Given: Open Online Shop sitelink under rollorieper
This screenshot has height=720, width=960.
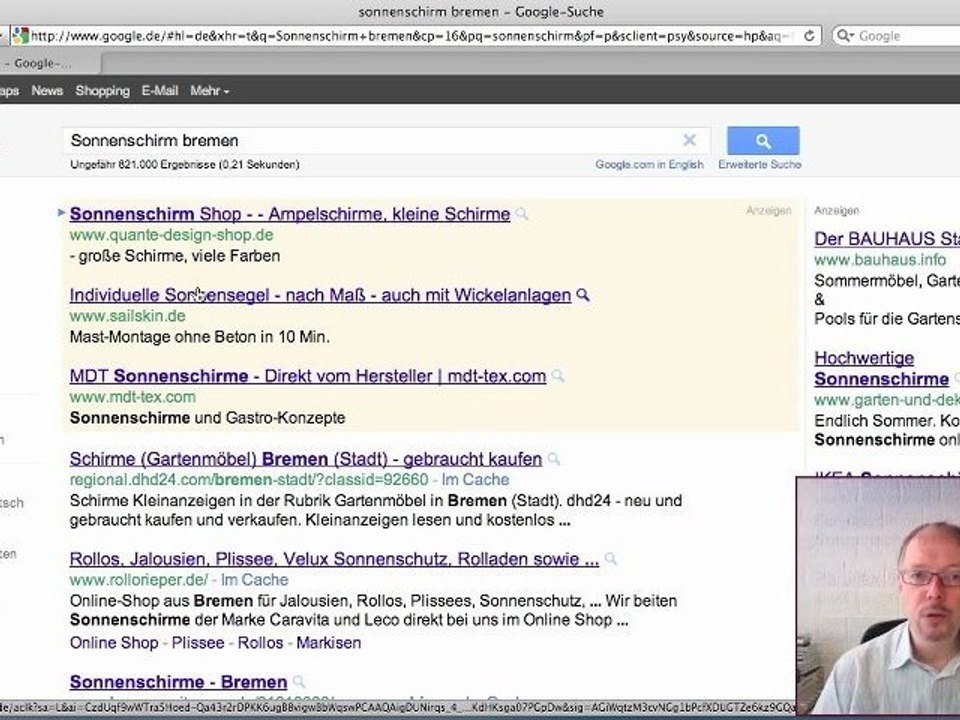Looking at the screenshot, I should click(x=114, y=643).
